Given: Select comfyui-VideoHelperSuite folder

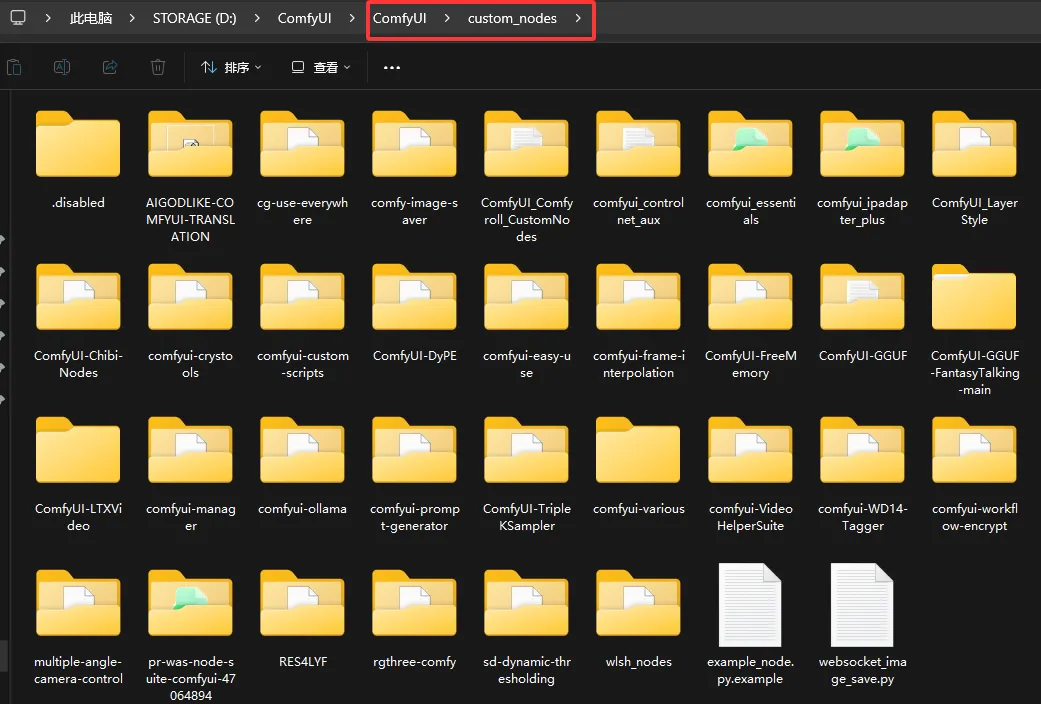Looking at the screenshot, I should coord(751,474).
